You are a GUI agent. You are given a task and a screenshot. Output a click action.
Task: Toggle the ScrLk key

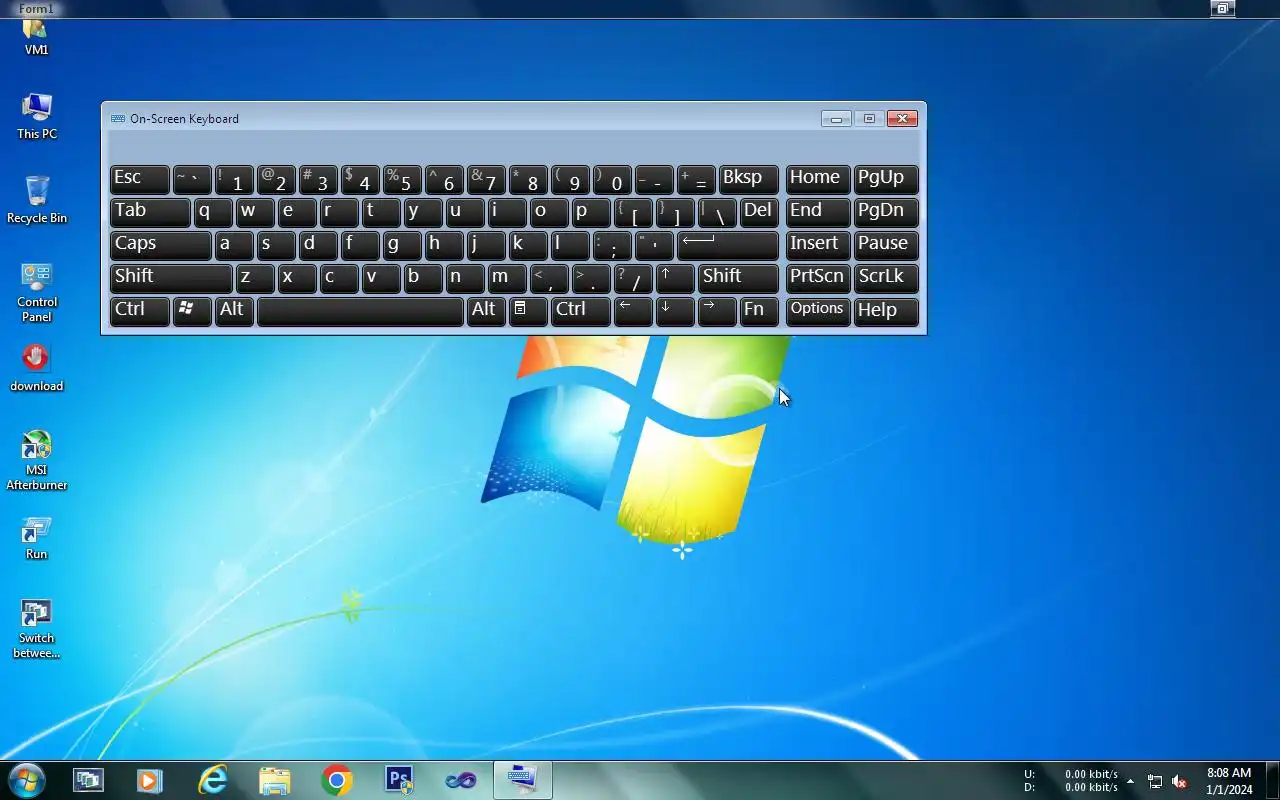(886, 278)
